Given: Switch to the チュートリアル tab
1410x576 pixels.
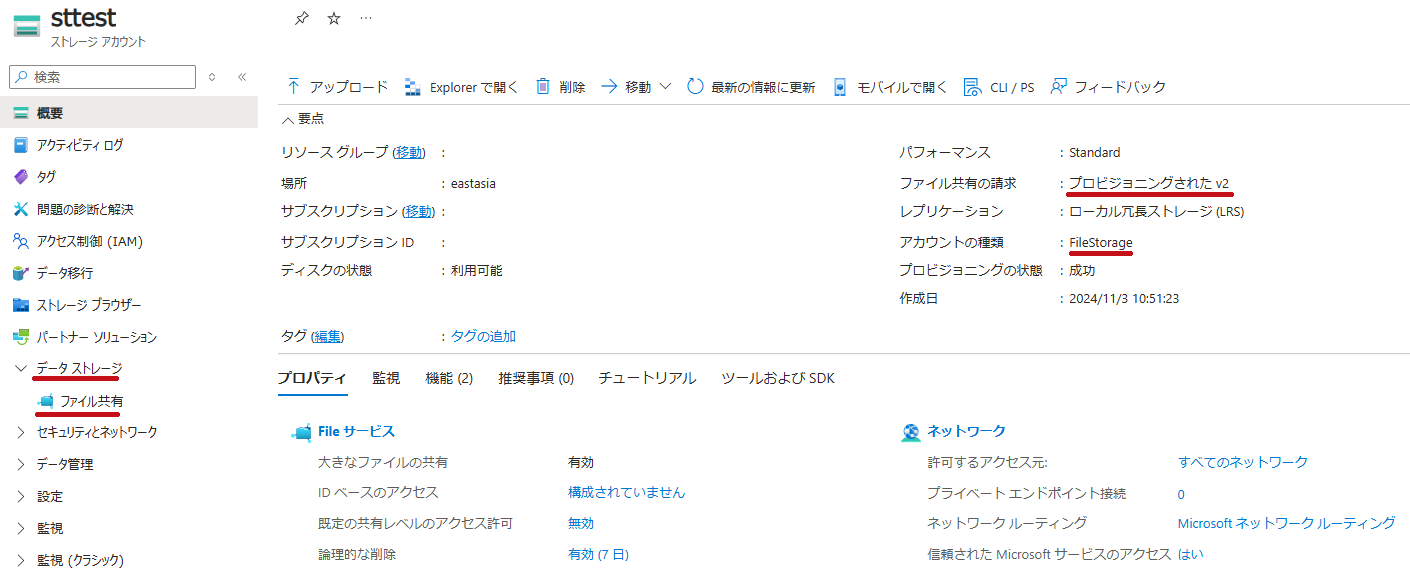Looking at the screenshot, I should point(647,378).
